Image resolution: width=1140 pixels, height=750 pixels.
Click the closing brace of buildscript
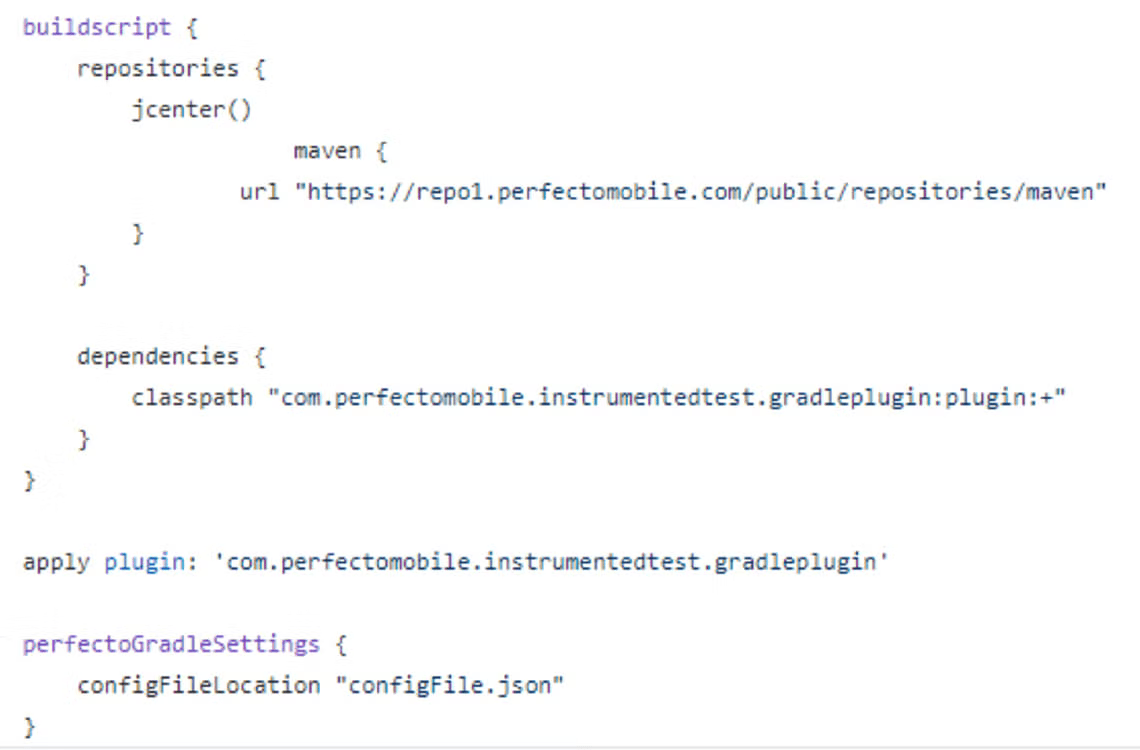coord(29,481)
